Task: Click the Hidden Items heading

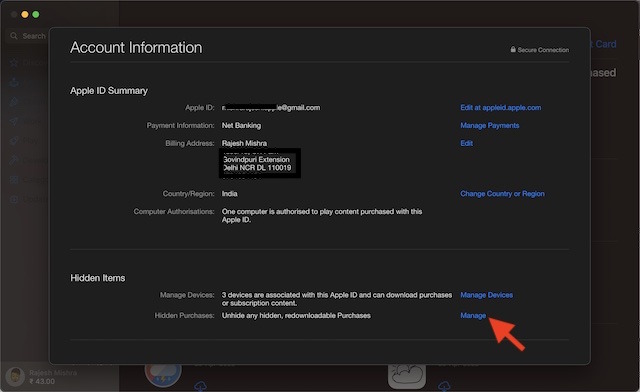Action: (98, 278)
